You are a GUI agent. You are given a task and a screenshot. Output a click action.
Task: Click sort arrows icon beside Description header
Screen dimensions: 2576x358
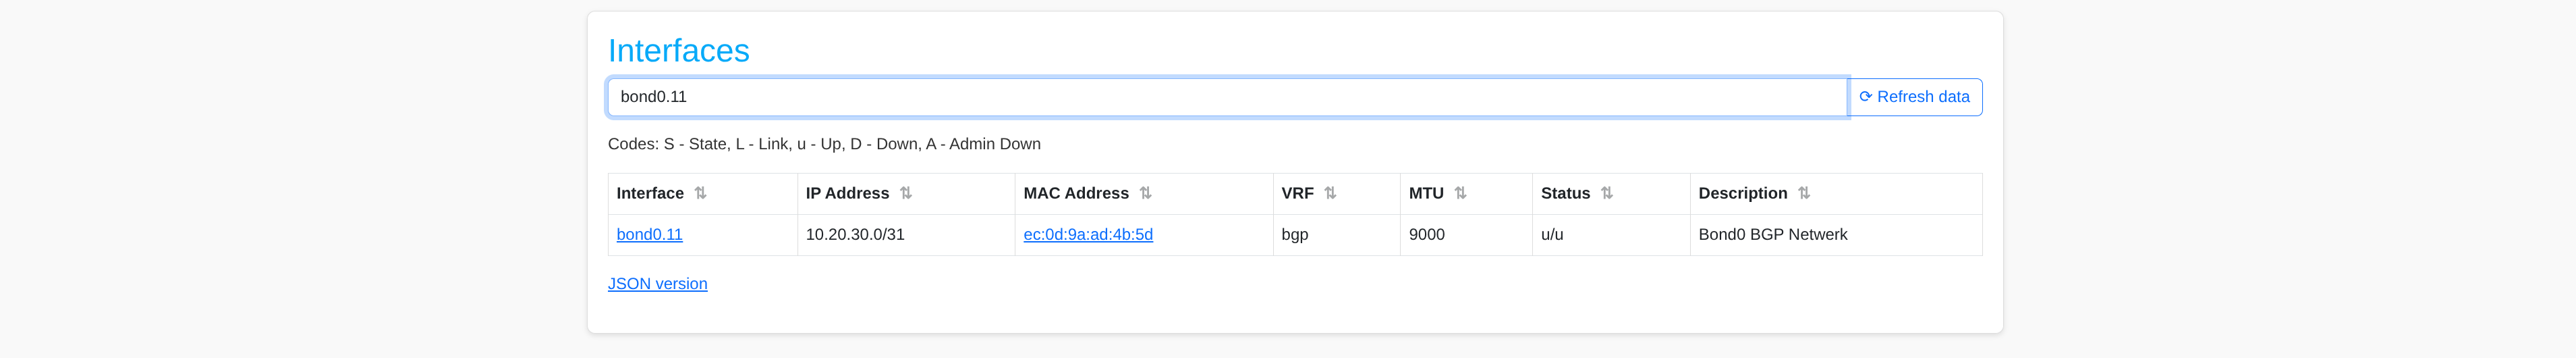click(x=1803, y=193)
